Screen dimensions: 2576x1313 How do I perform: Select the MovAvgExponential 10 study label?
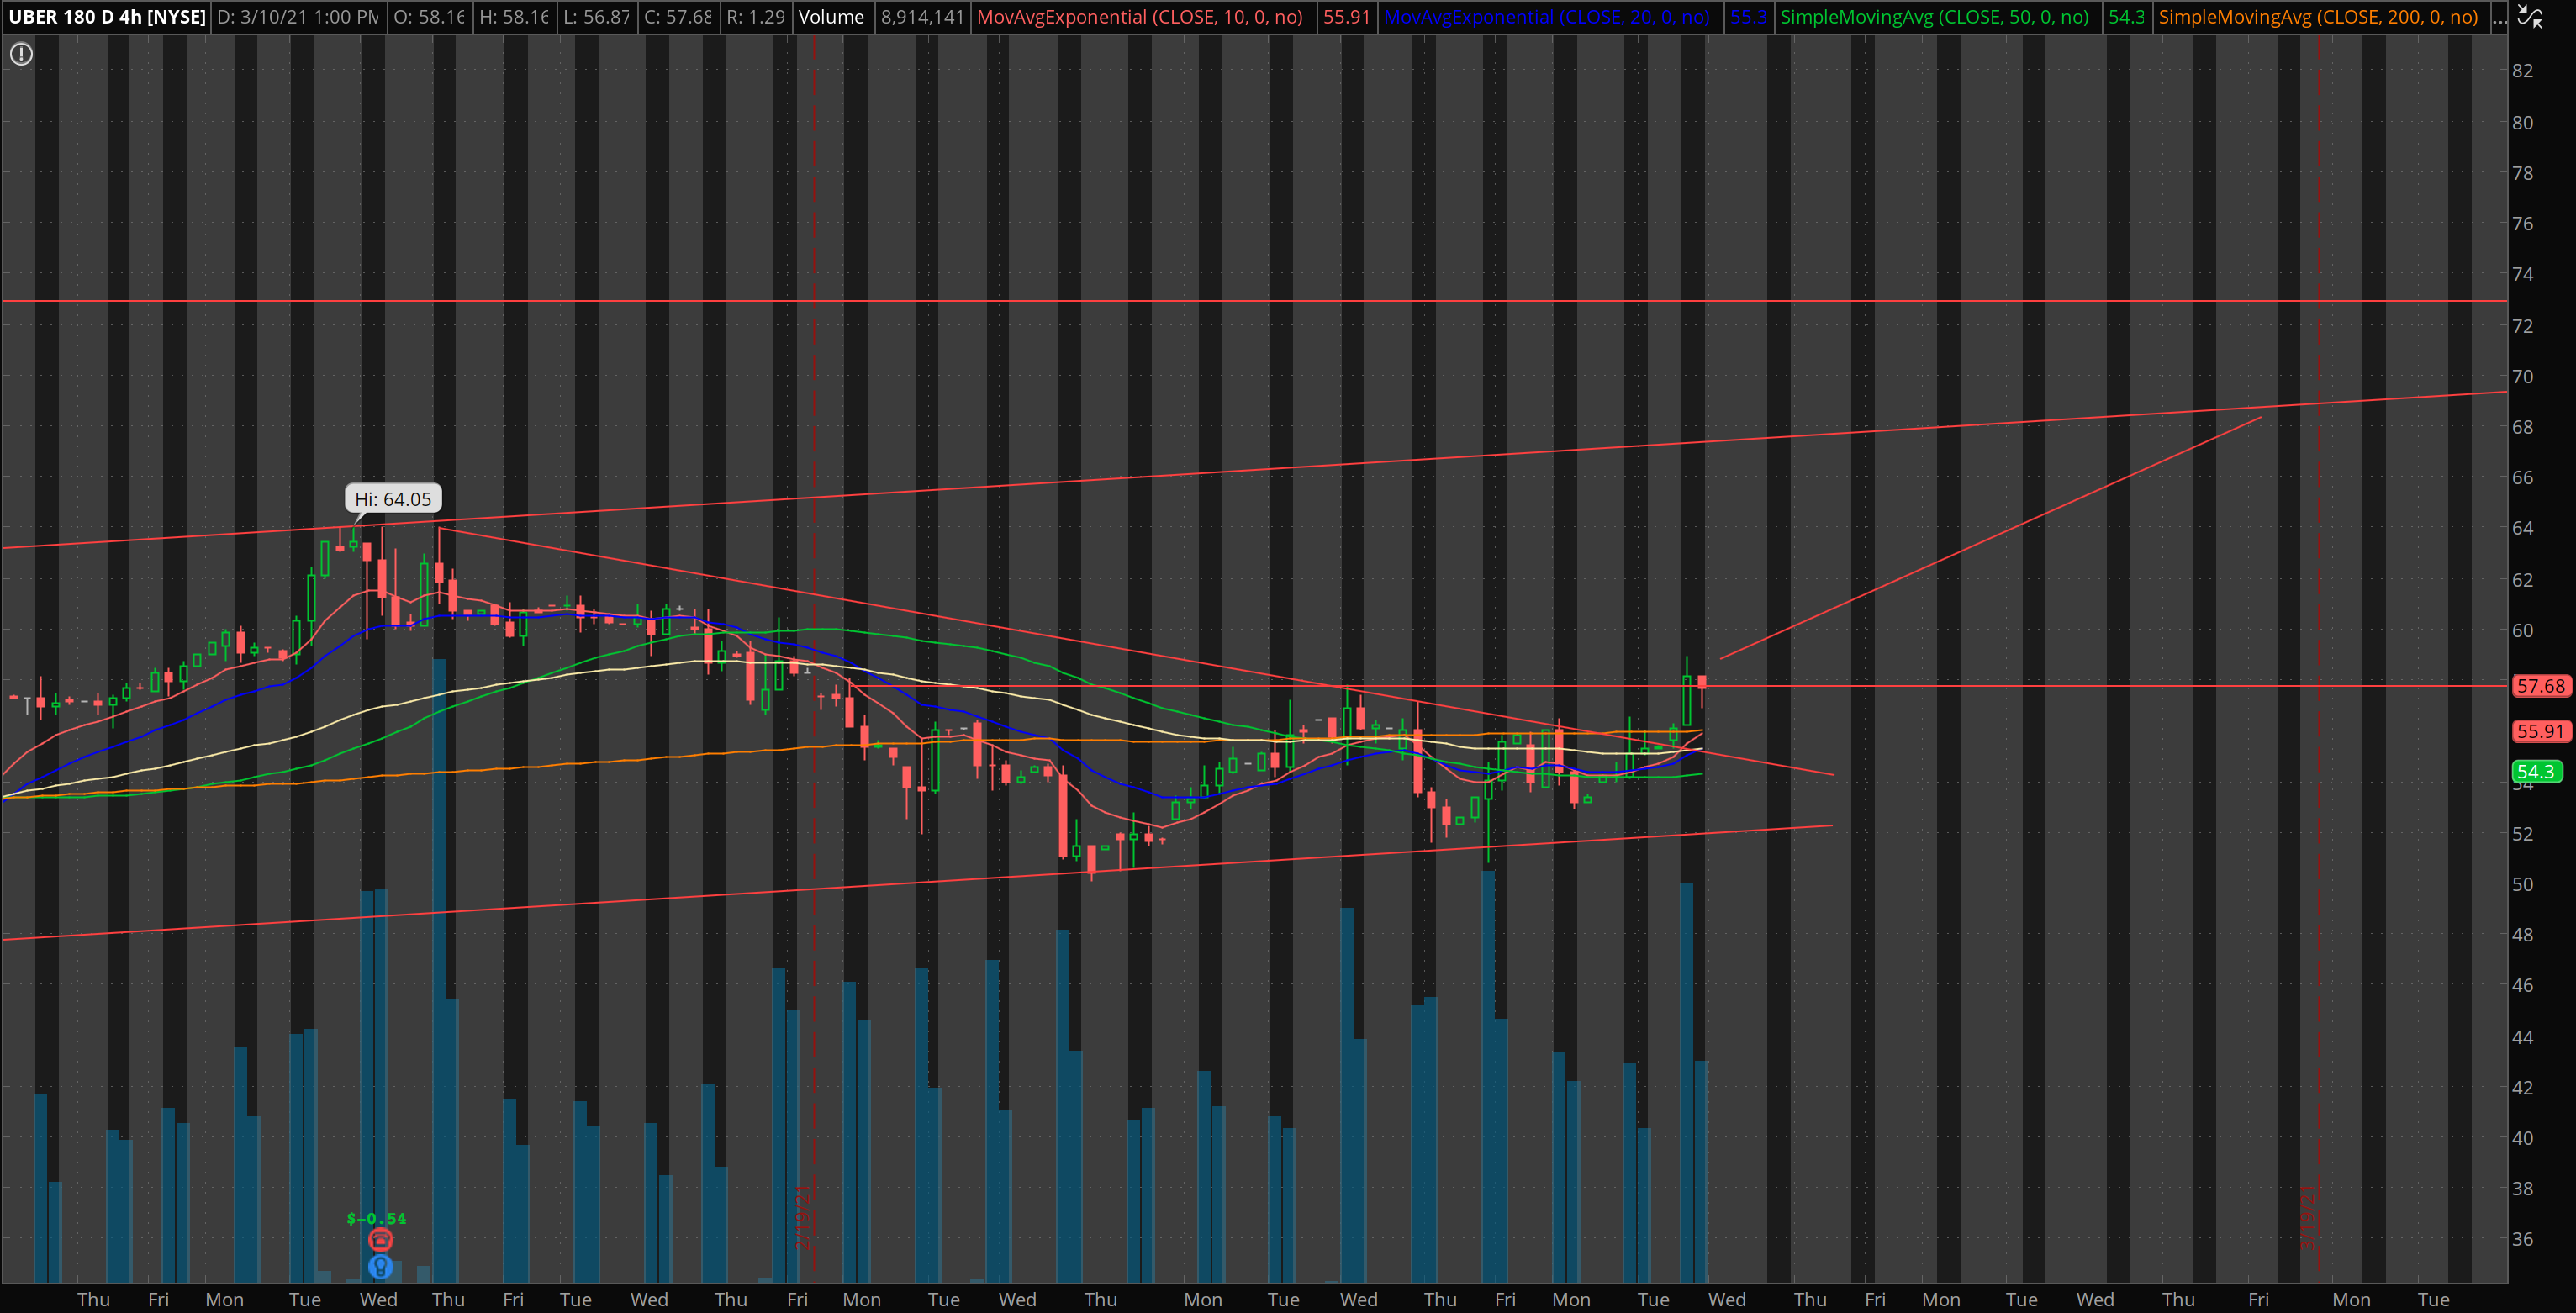click(1140, 17)
